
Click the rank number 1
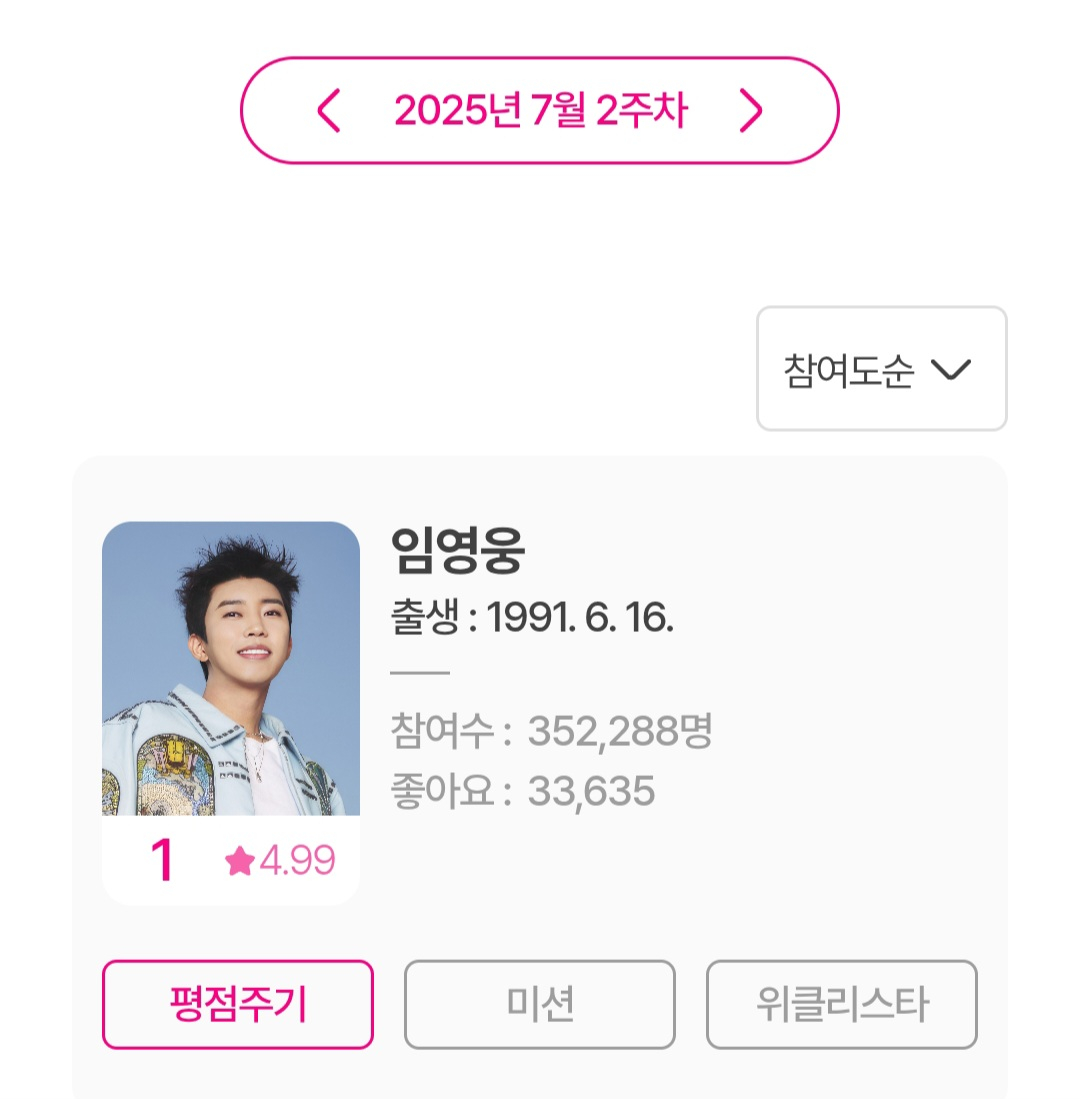pyautogui.click(x=162, y=861)
